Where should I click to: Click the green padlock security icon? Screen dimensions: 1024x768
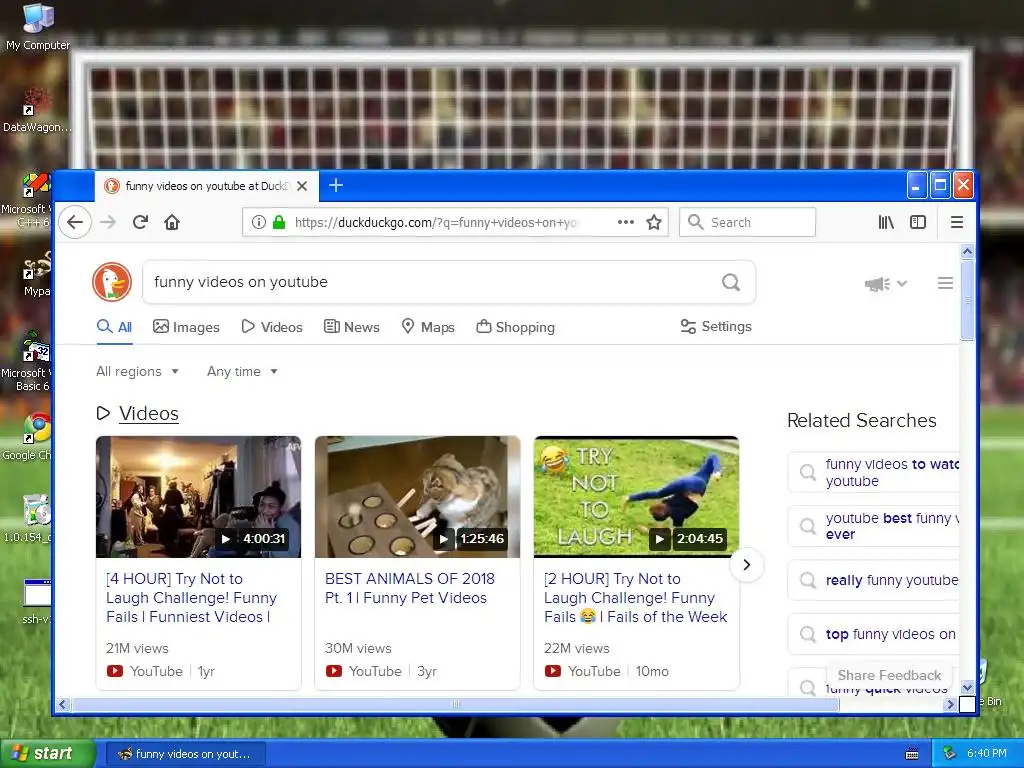click(279, 222)
